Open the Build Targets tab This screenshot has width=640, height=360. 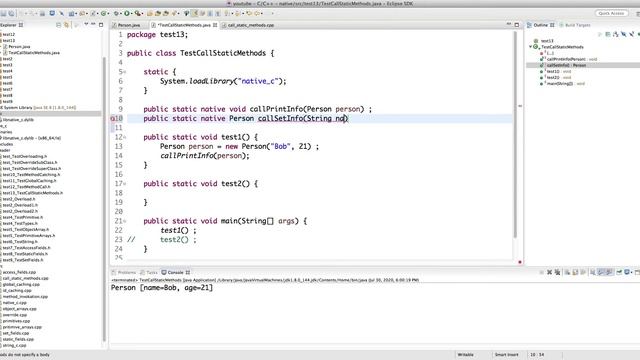coord(575,25)
